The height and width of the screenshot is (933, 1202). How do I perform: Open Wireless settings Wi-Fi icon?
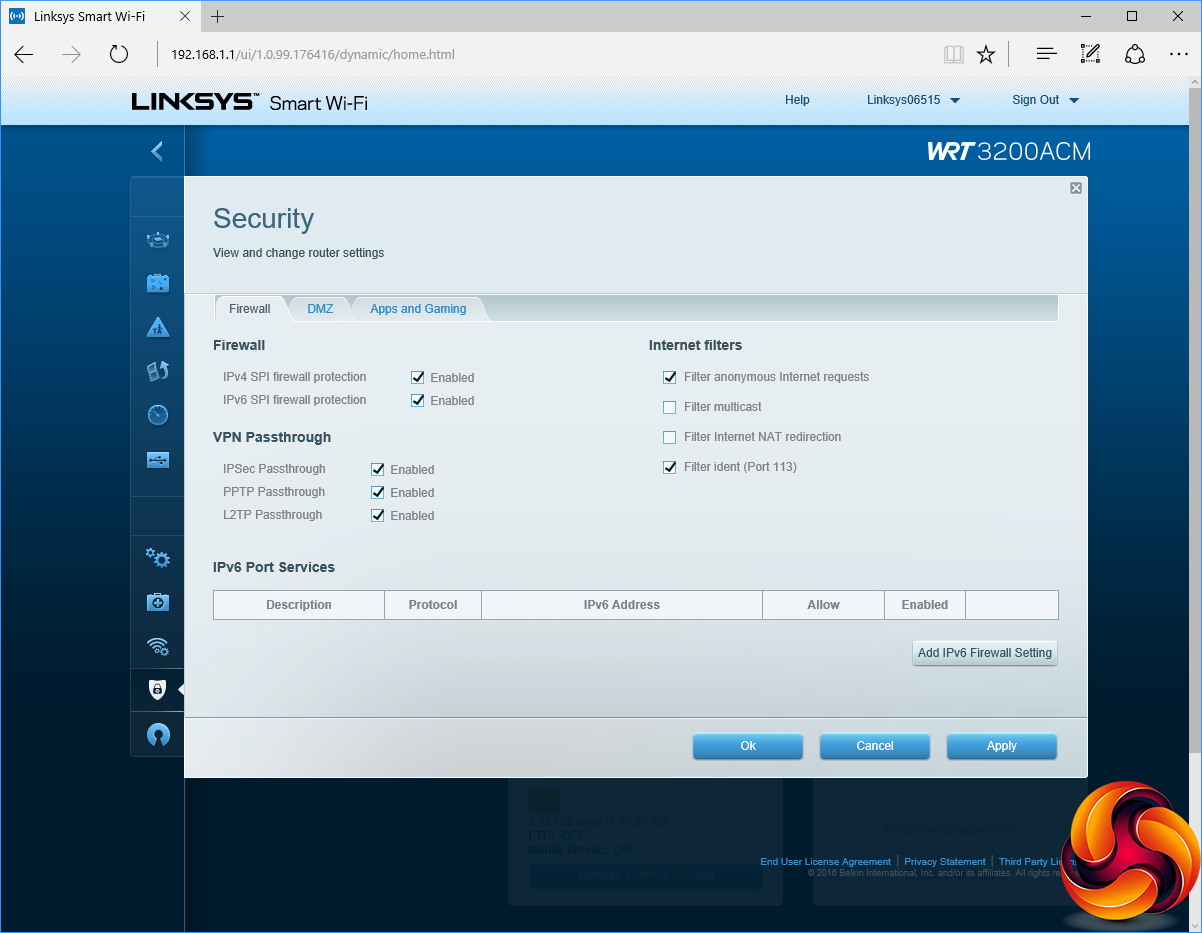[158, 646]
